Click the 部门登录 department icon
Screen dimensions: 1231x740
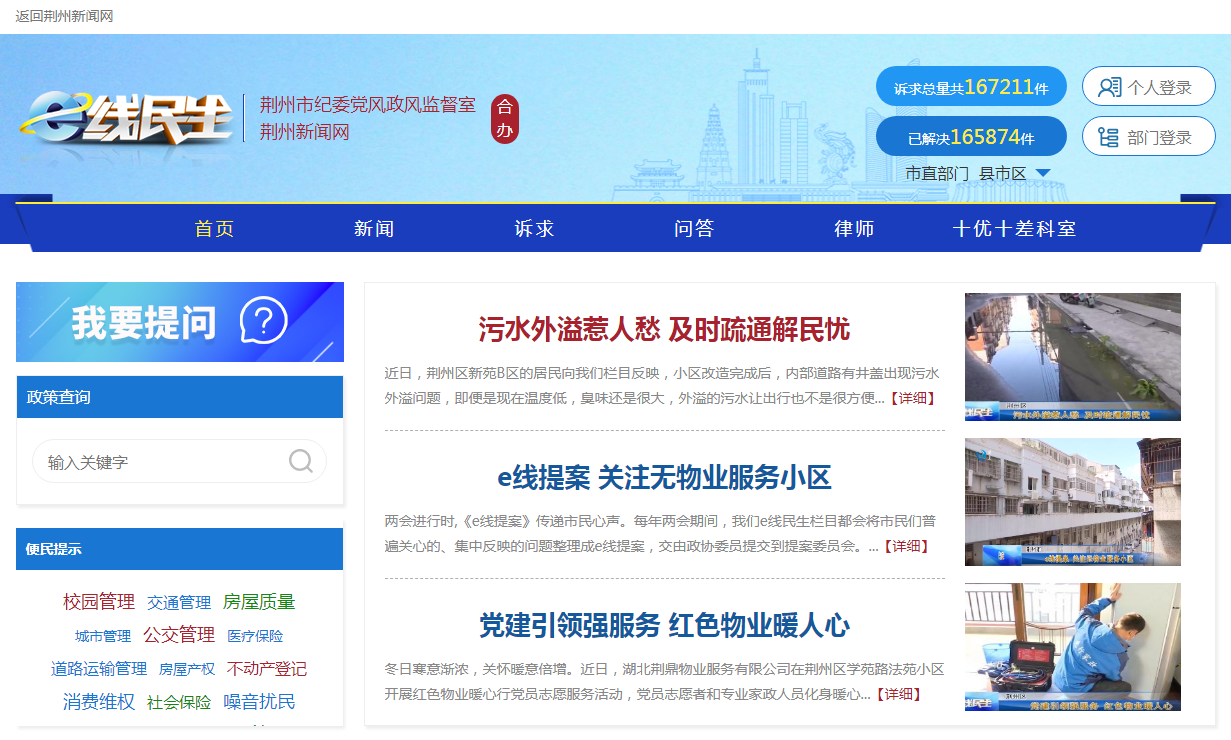pyautogui.click(x=1108, y=137)
